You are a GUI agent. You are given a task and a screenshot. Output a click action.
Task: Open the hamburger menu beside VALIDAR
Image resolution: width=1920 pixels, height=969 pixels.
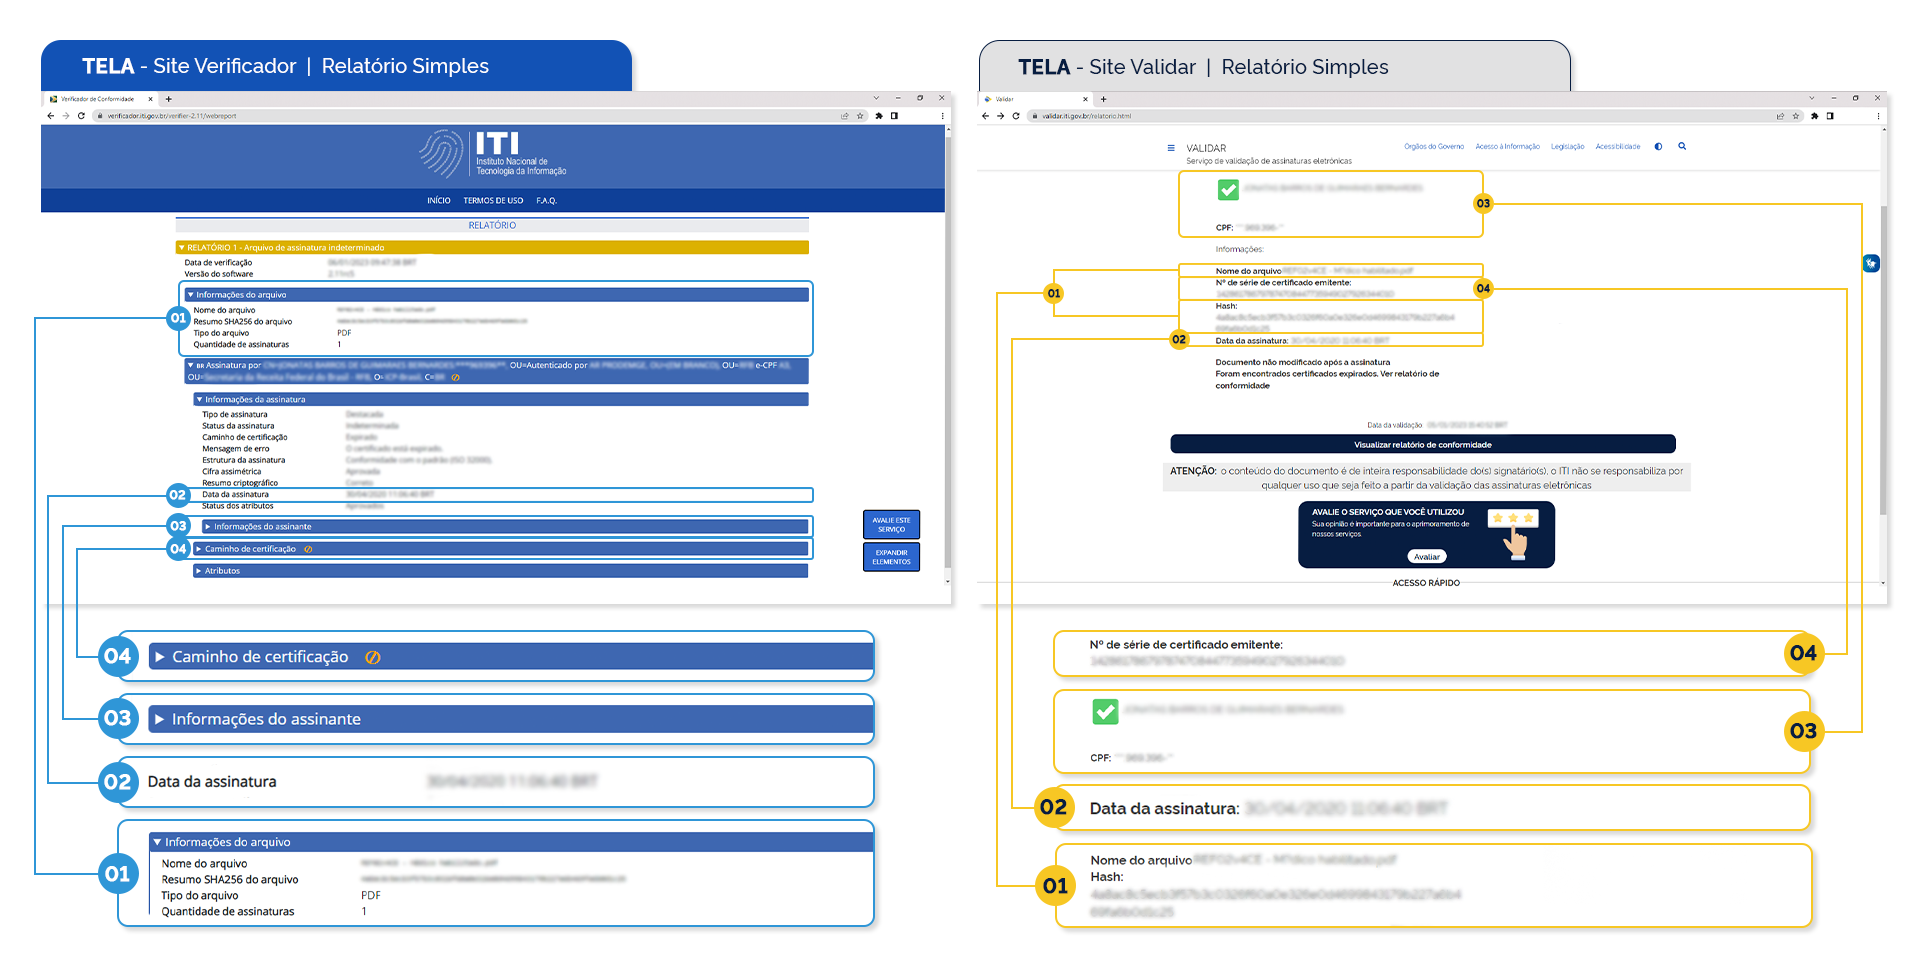(x=1171, y=148)
